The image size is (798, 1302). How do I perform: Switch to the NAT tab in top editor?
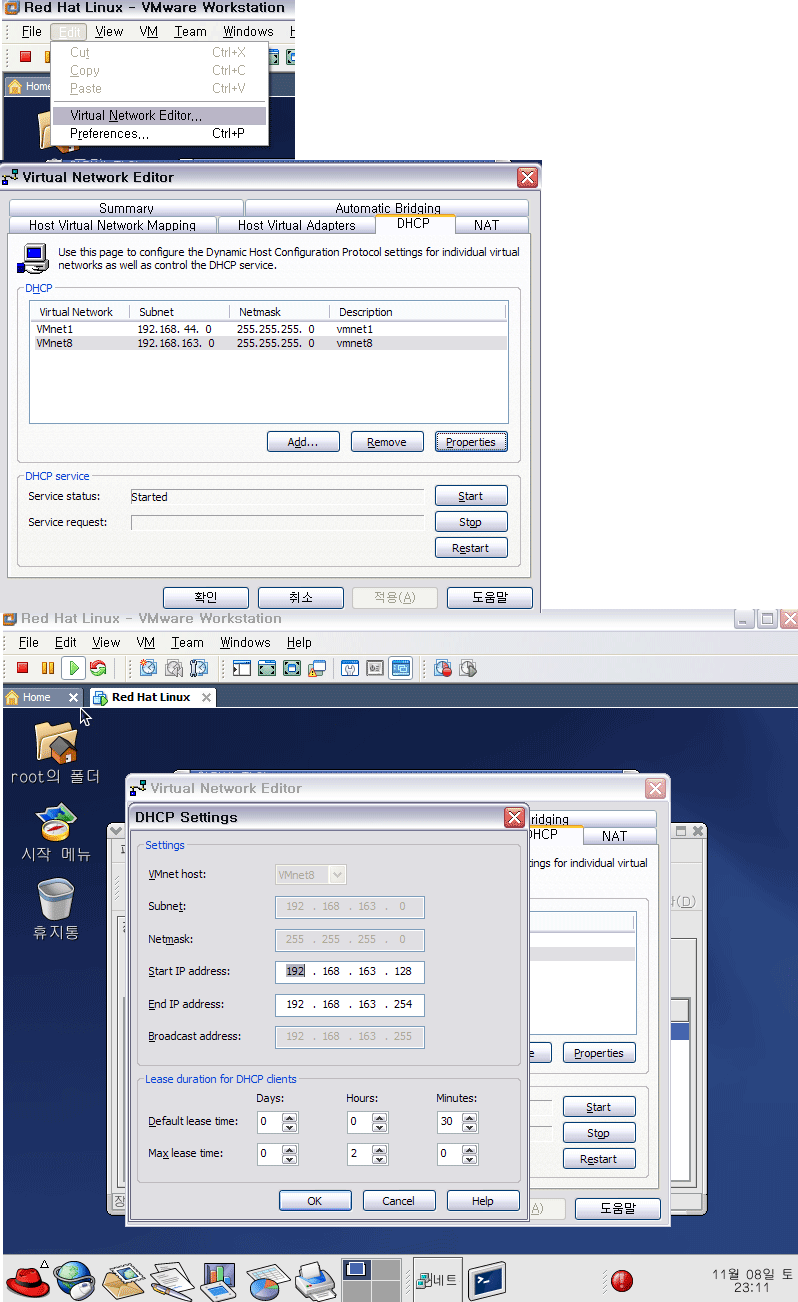(x=487, y=224)
